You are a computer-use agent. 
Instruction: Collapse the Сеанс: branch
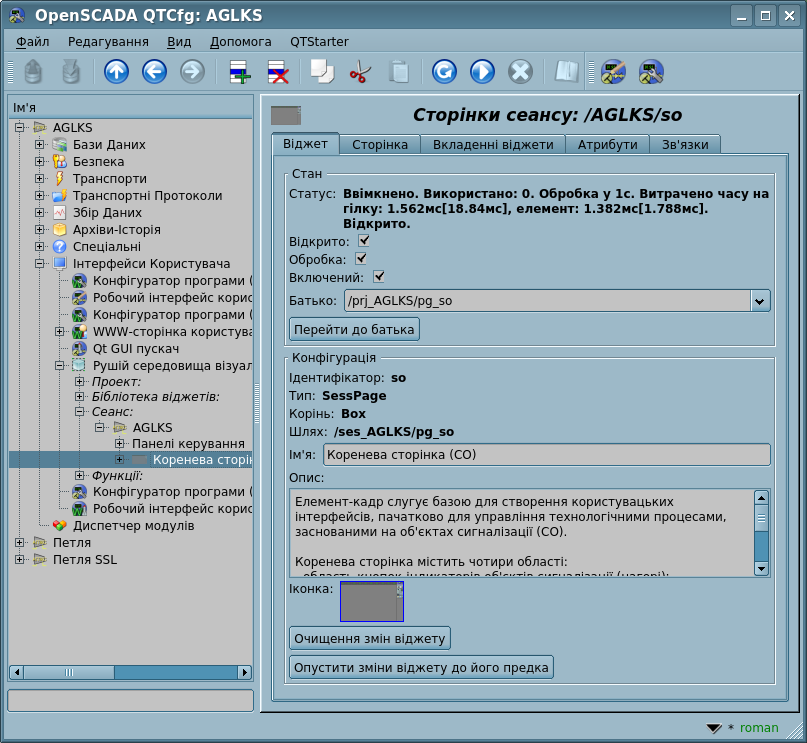pyautogui.click(x=79, y=411)
